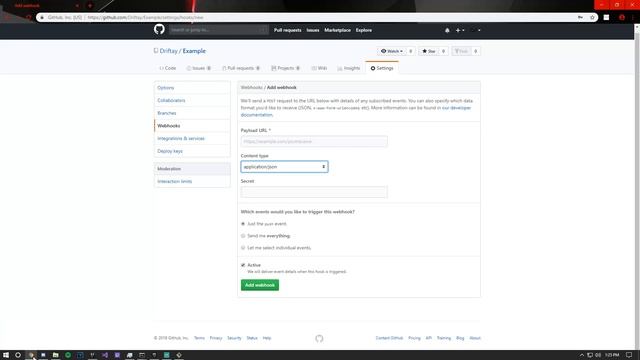Click Issues in the top navigation

pyautogui.click(x=313, y=30)
